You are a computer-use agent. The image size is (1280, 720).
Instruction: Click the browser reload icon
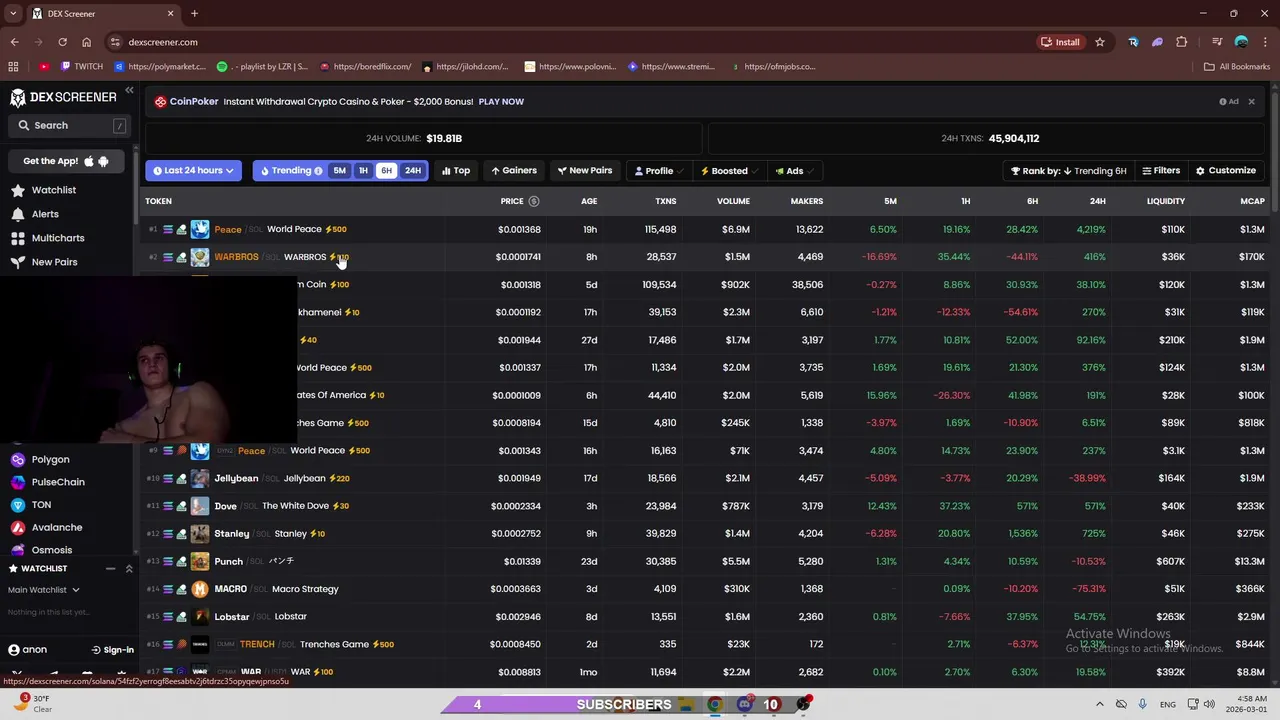62,42
